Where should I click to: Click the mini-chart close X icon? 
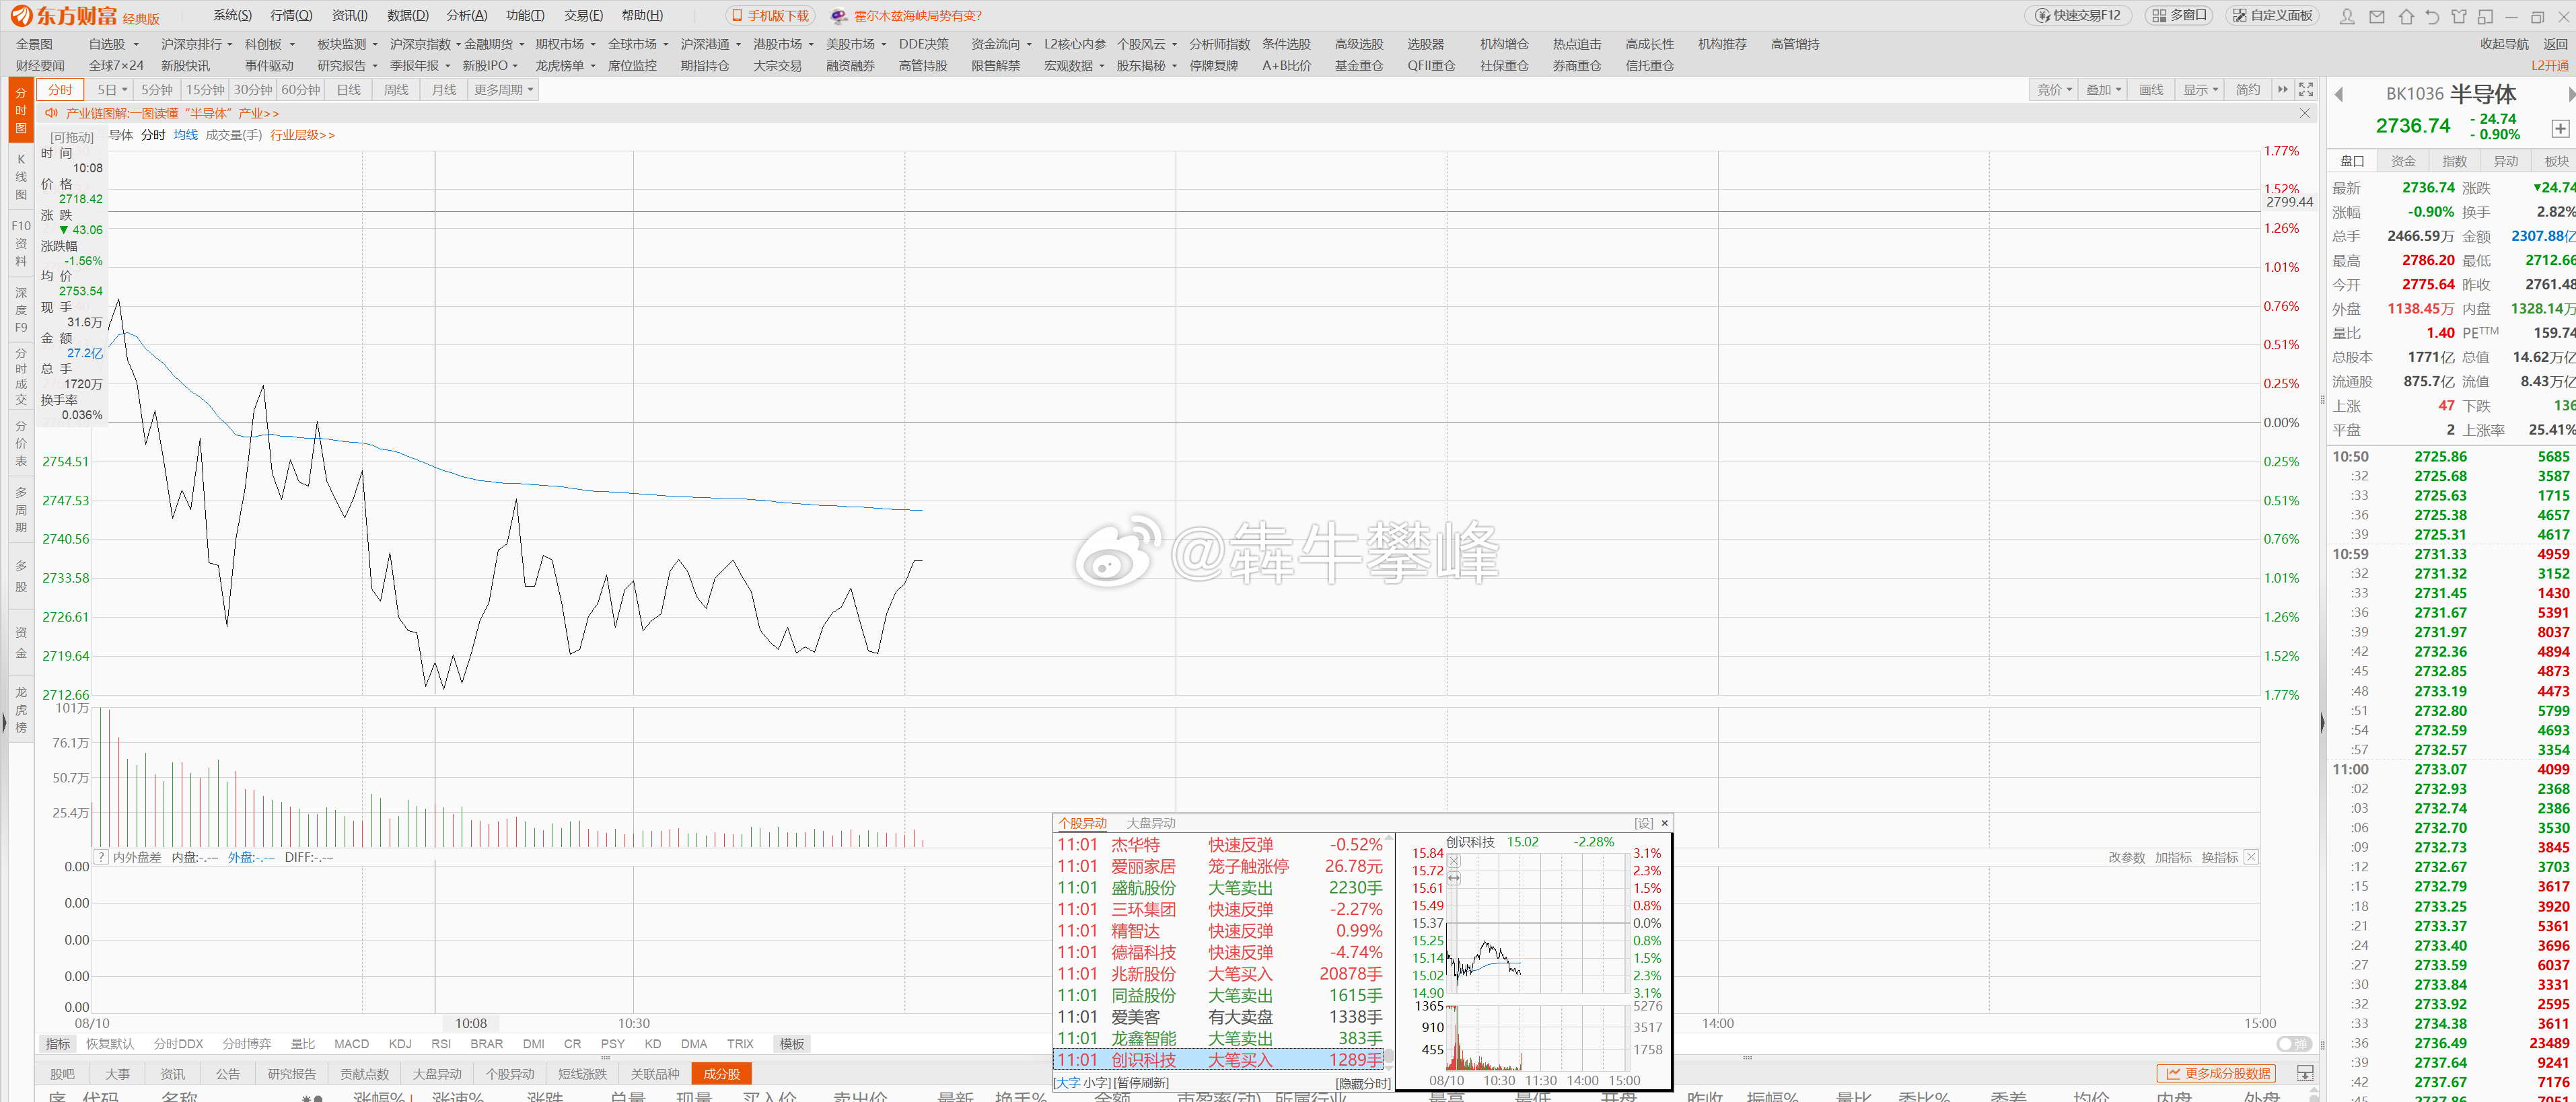[1454, 861]
